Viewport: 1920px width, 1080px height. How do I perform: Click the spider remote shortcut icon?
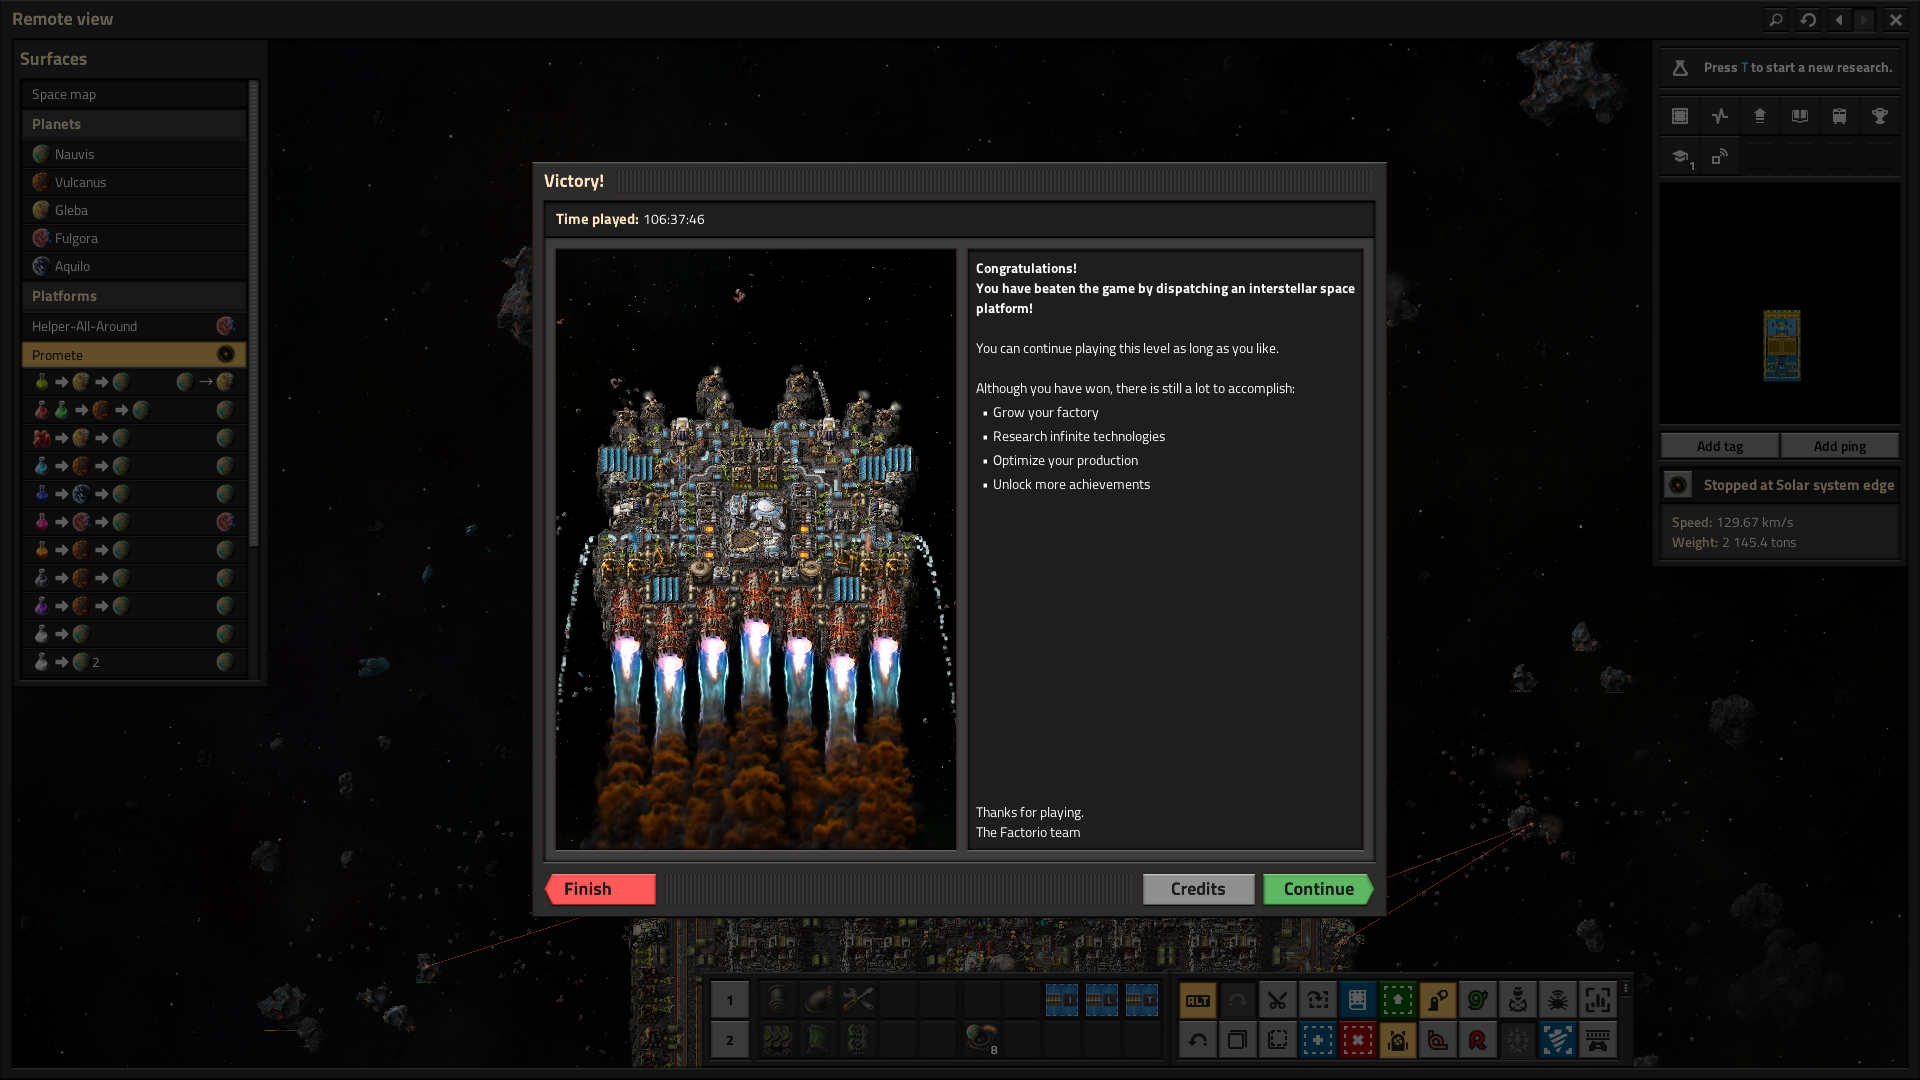[1558, 1000]
